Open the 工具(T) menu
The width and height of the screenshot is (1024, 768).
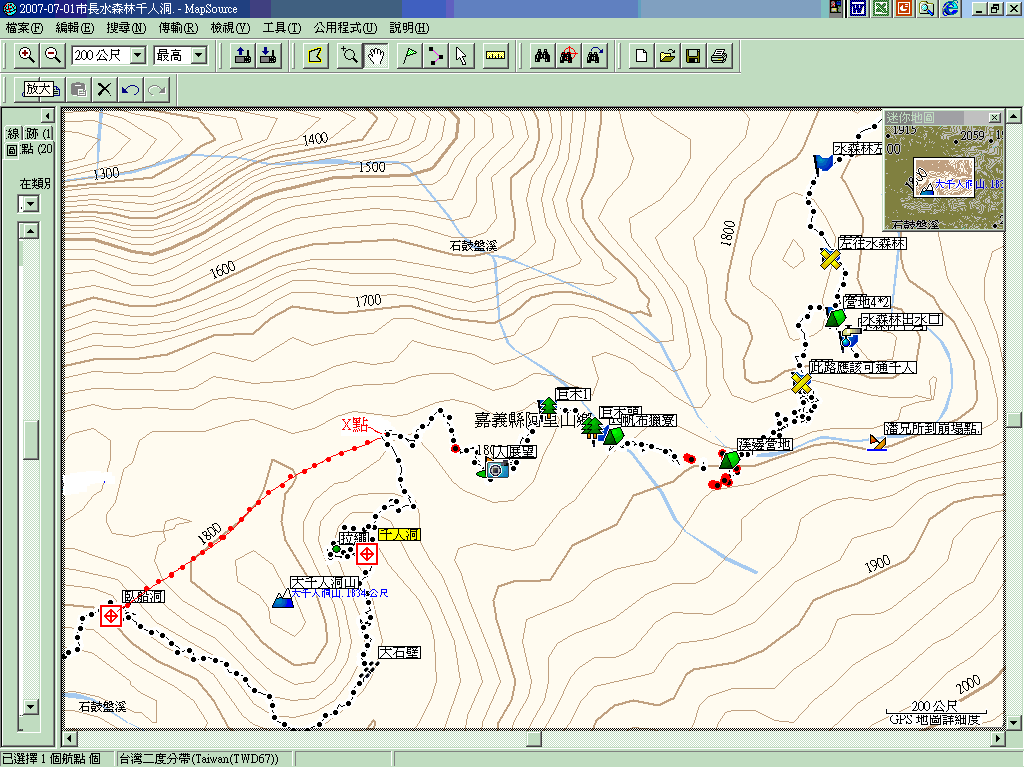click(x=281, y=27)
